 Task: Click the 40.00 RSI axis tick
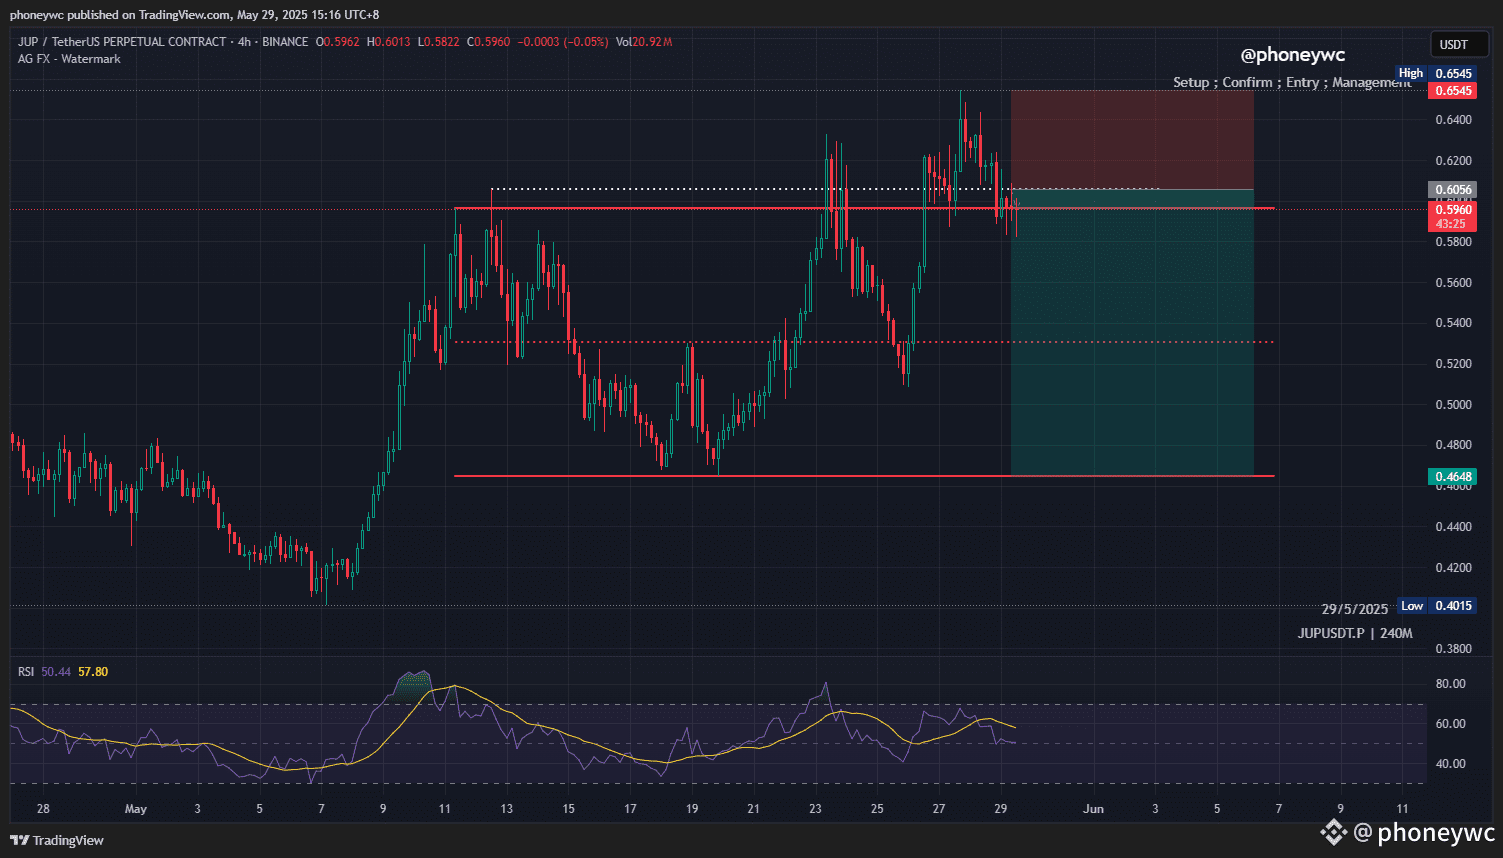click(x=1450, y=764)
